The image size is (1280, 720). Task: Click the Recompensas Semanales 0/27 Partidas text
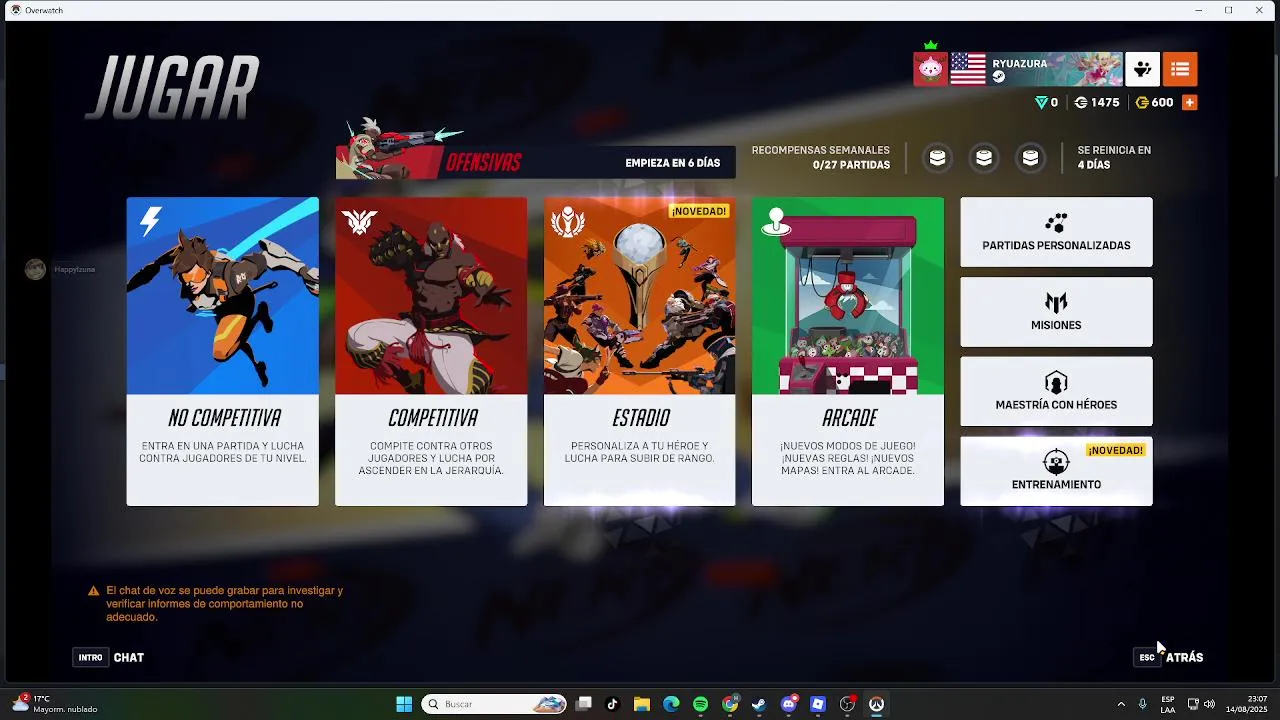coord(820,158)
